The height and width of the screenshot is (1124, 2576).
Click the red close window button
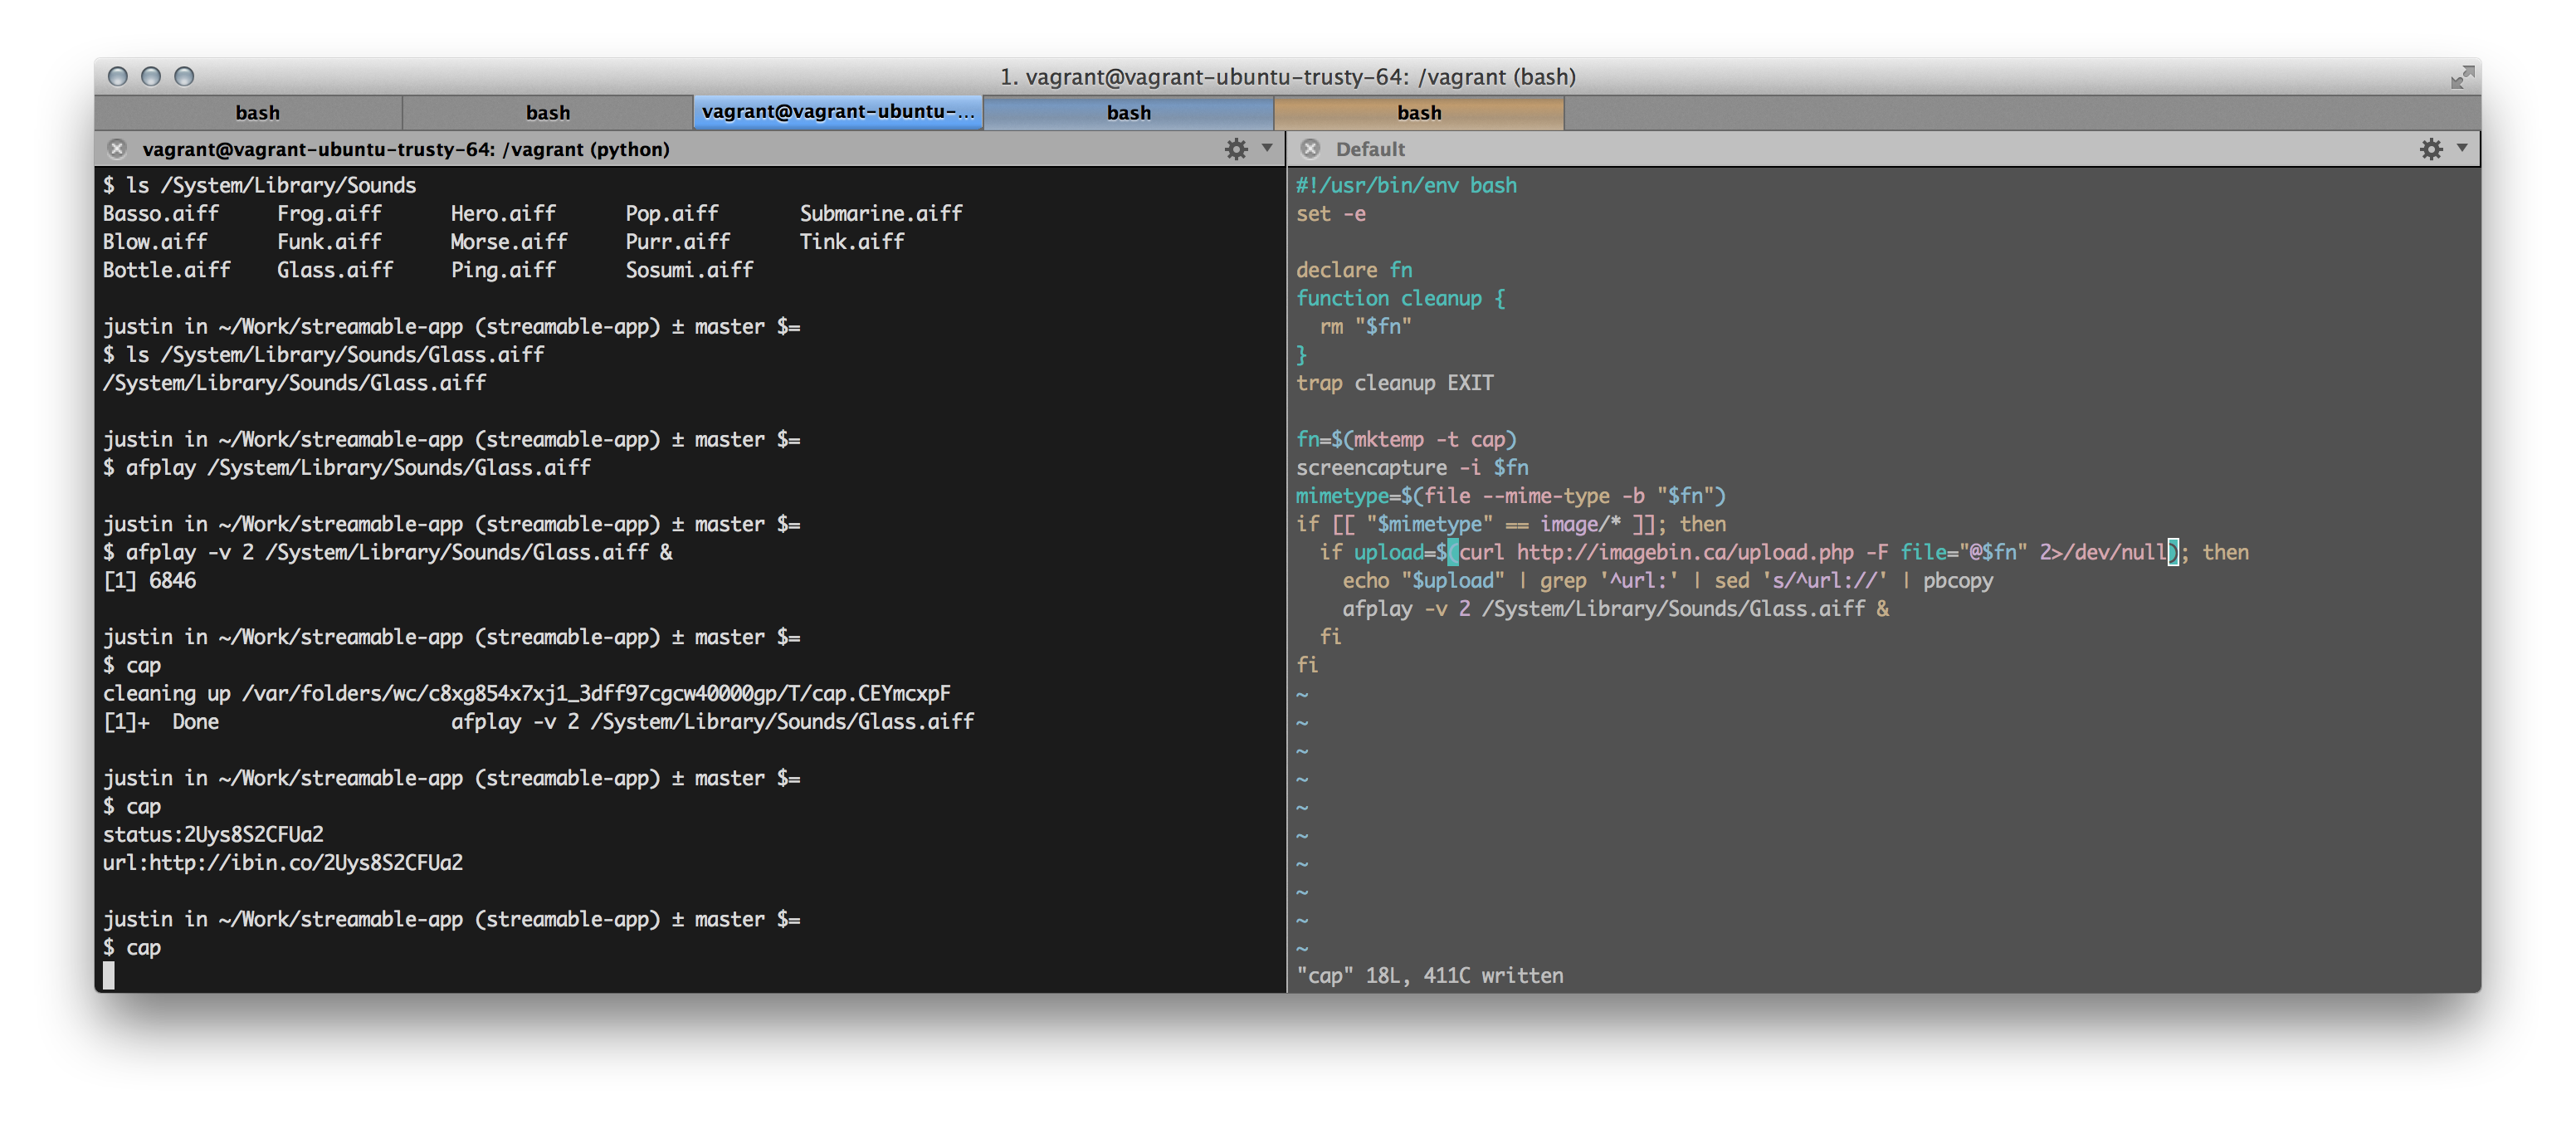pyautogui.click(x=118, y=76)
